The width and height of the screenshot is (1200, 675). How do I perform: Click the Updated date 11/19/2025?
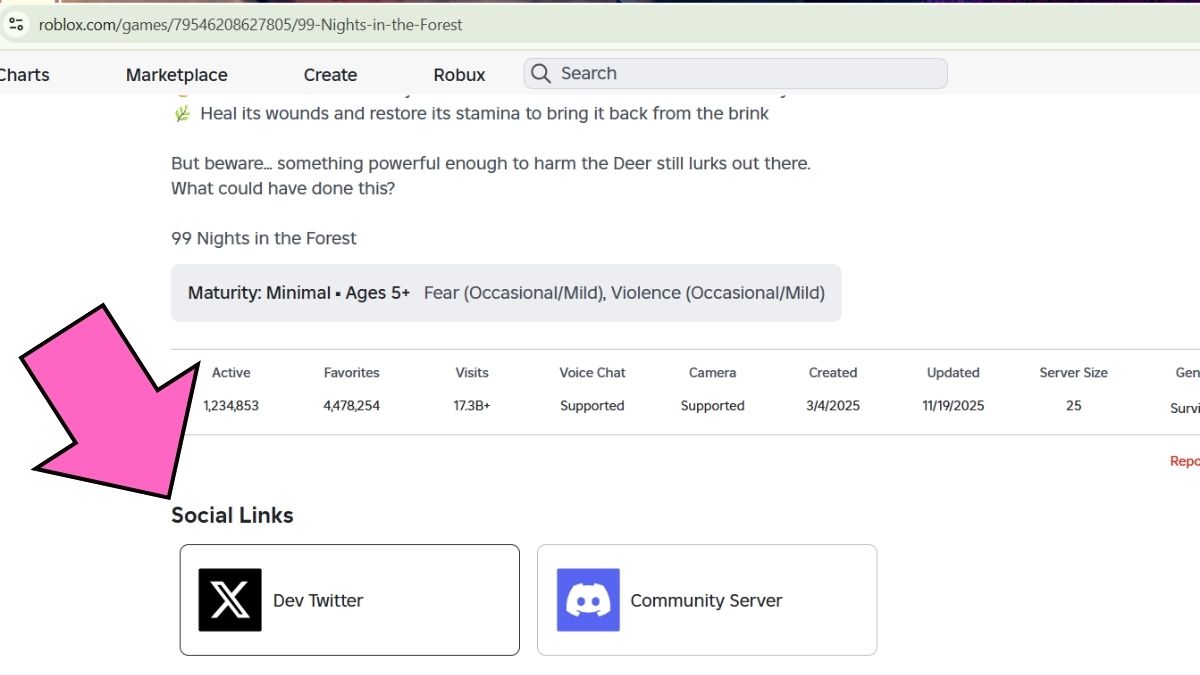tap(951, 405)
